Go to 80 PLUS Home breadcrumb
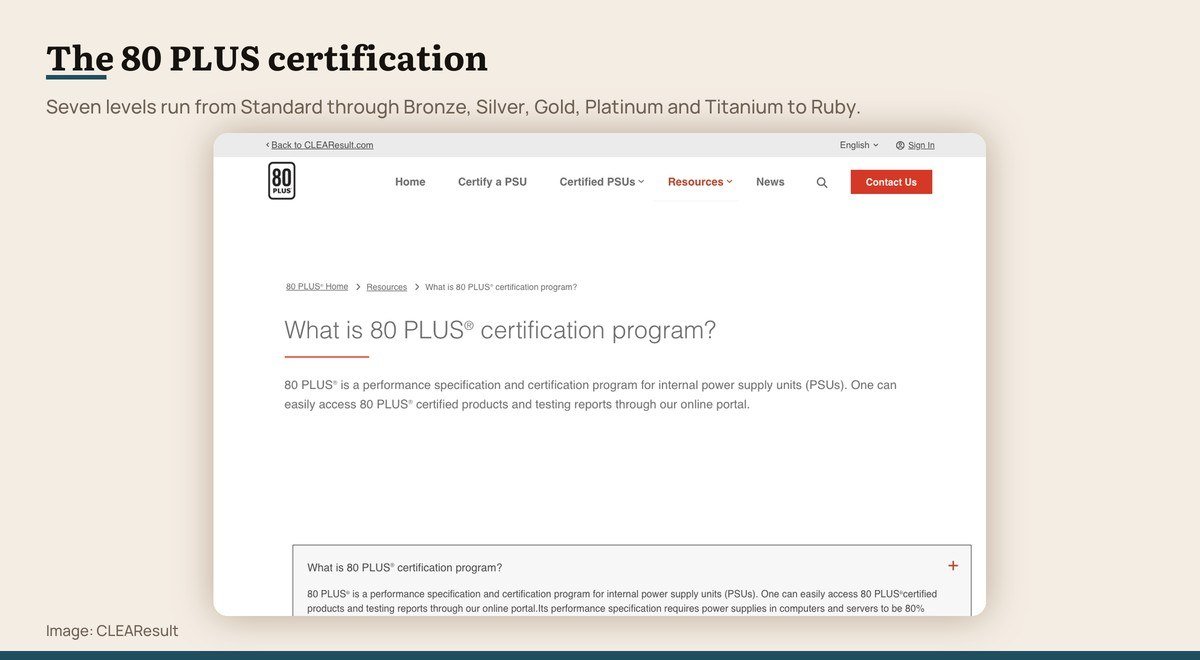The image size is (1200, 660). [317, 287]
